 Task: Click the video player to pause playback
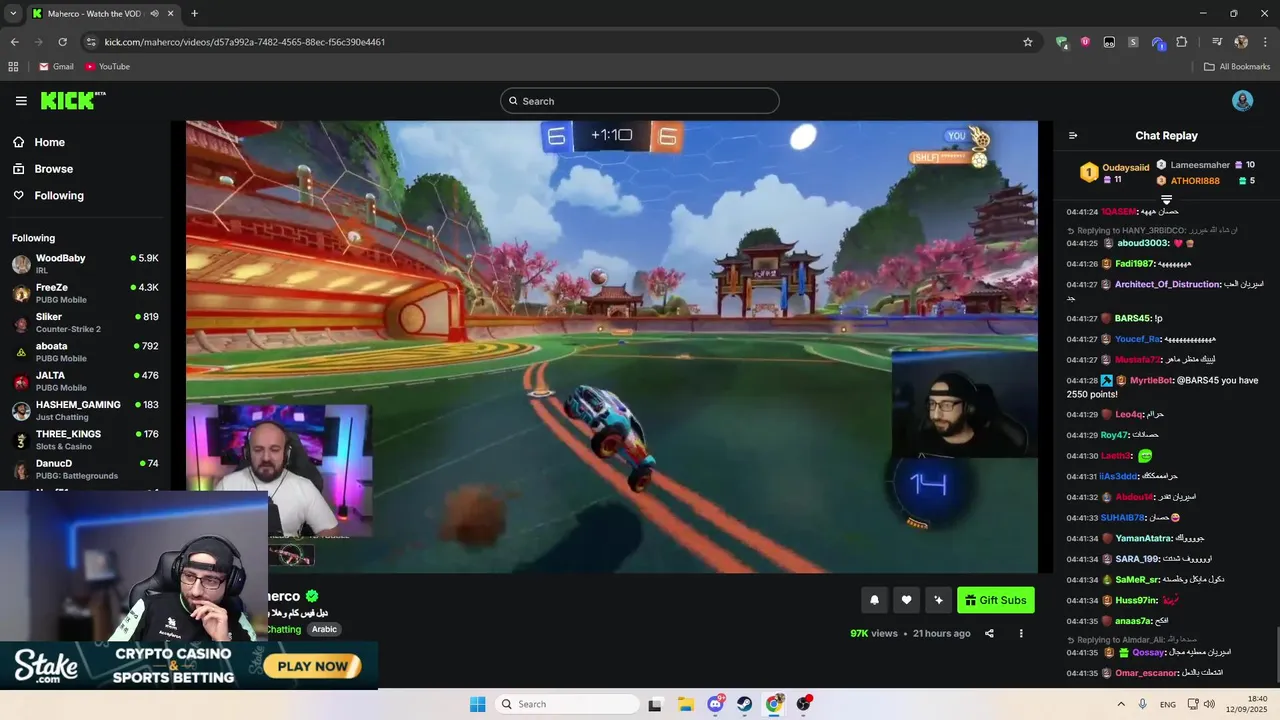pos(611,346)
